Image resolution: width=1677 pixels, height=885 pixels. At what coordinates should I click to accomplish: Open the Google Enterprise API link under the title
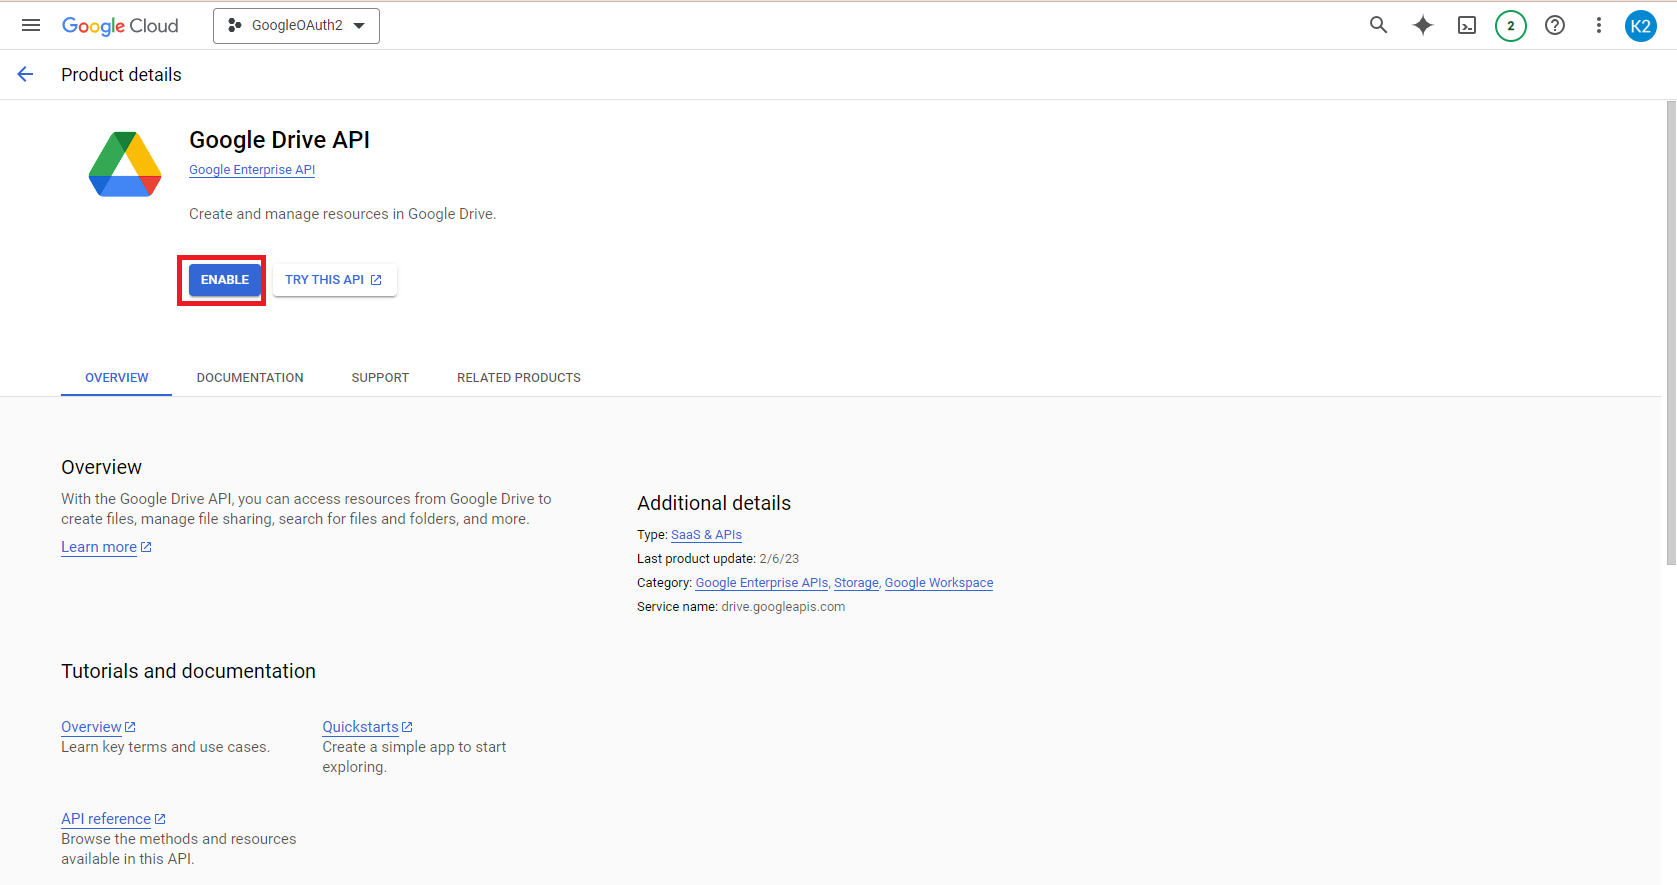click(252, 170)
